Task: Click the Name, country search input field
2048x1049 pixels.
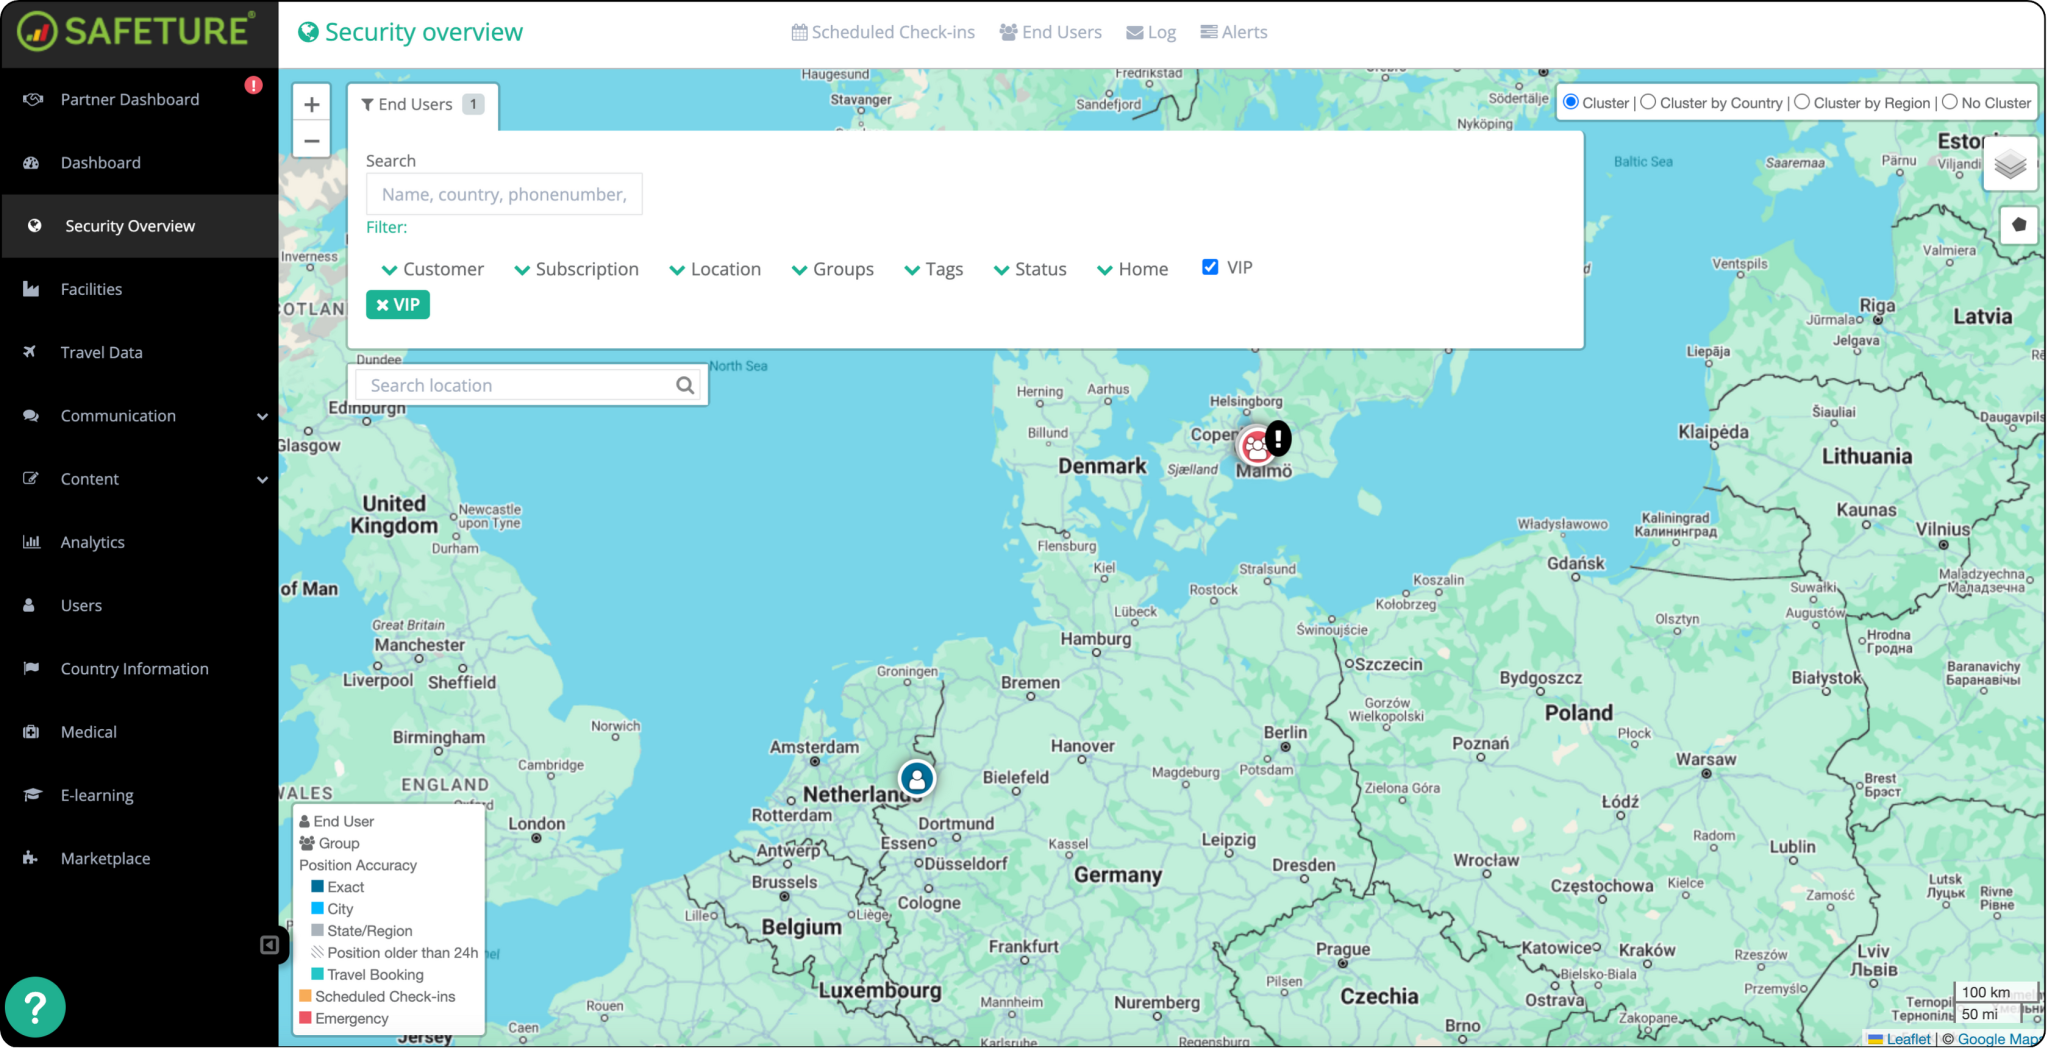Action: click(504, 194)
